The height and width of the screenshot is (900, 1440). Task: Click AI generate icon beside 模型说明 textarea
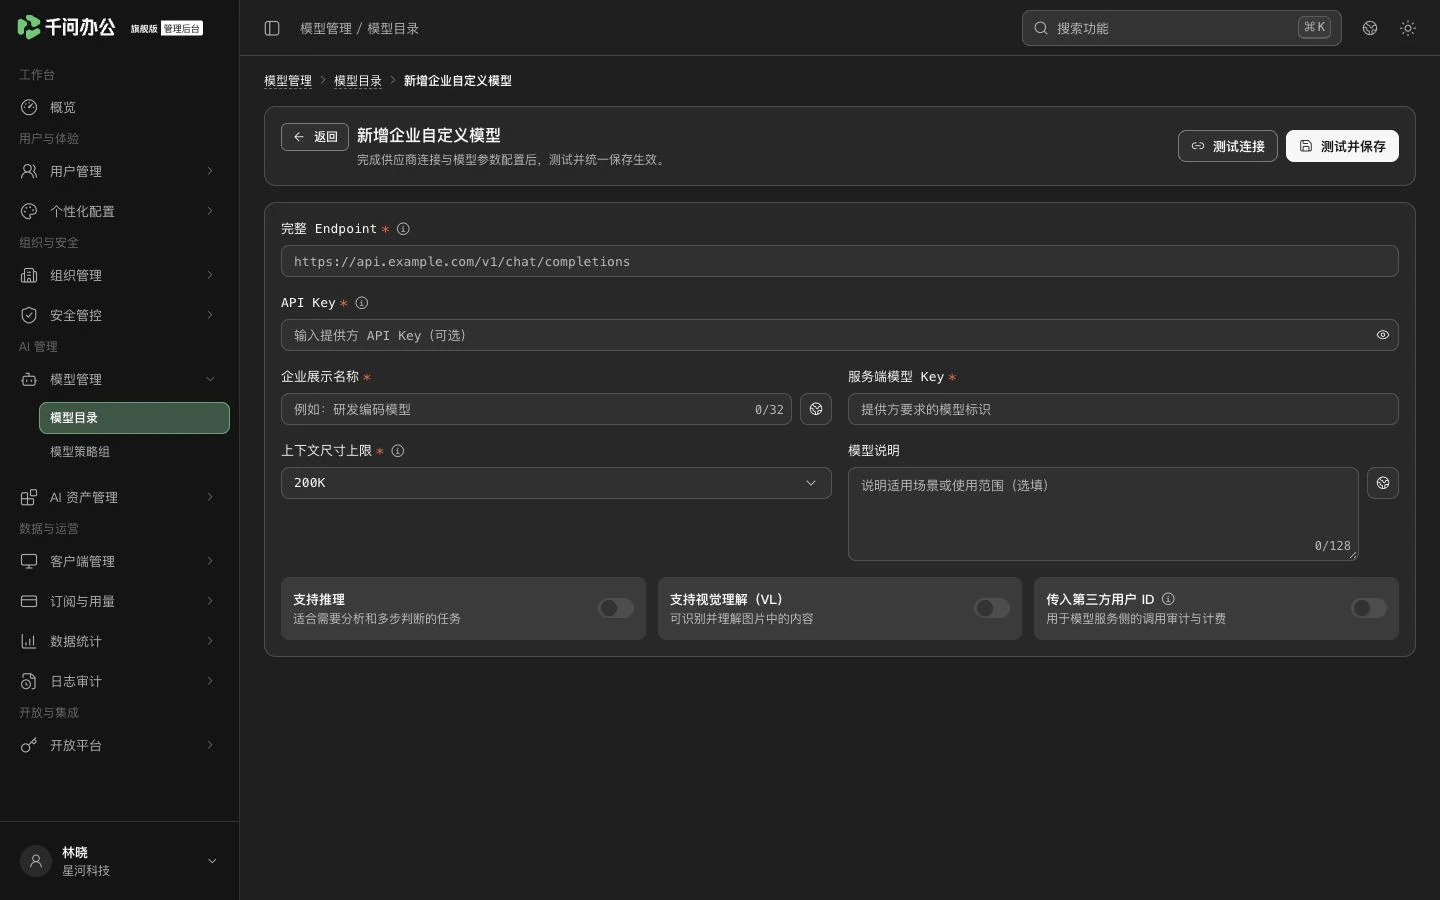pyautogui.click(x=1383, y=483)
